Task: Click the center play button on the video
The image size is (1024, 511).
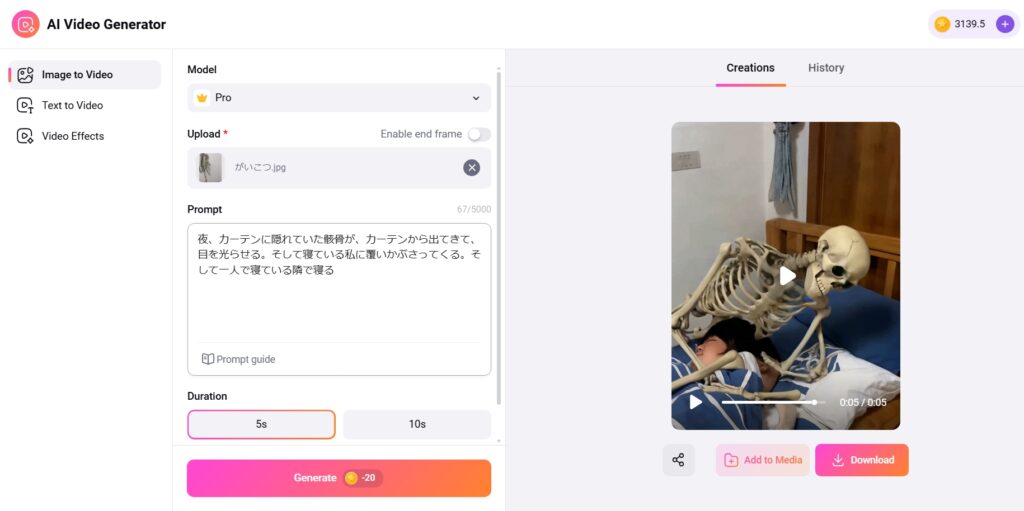Action: [788, 276]
